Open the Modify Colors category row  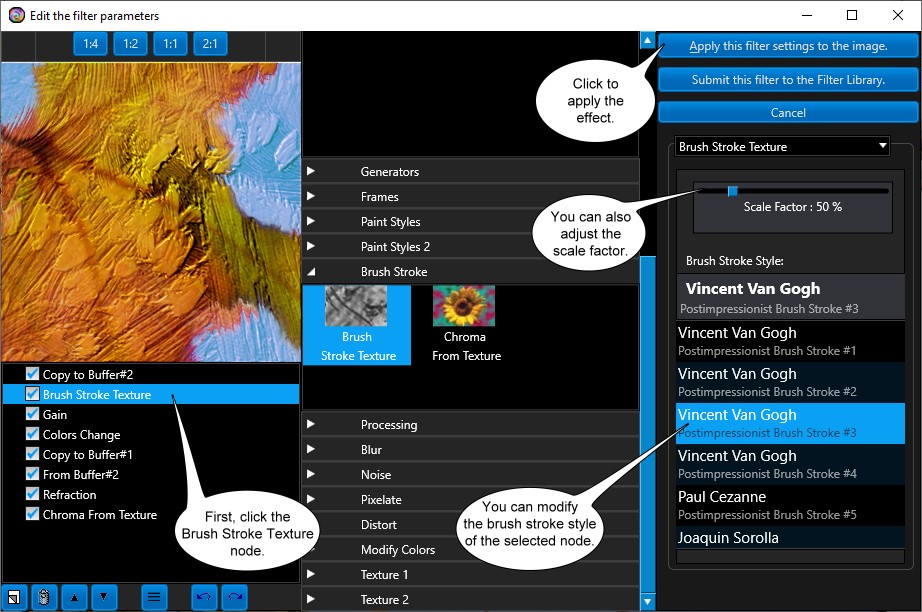pos(470,550)
